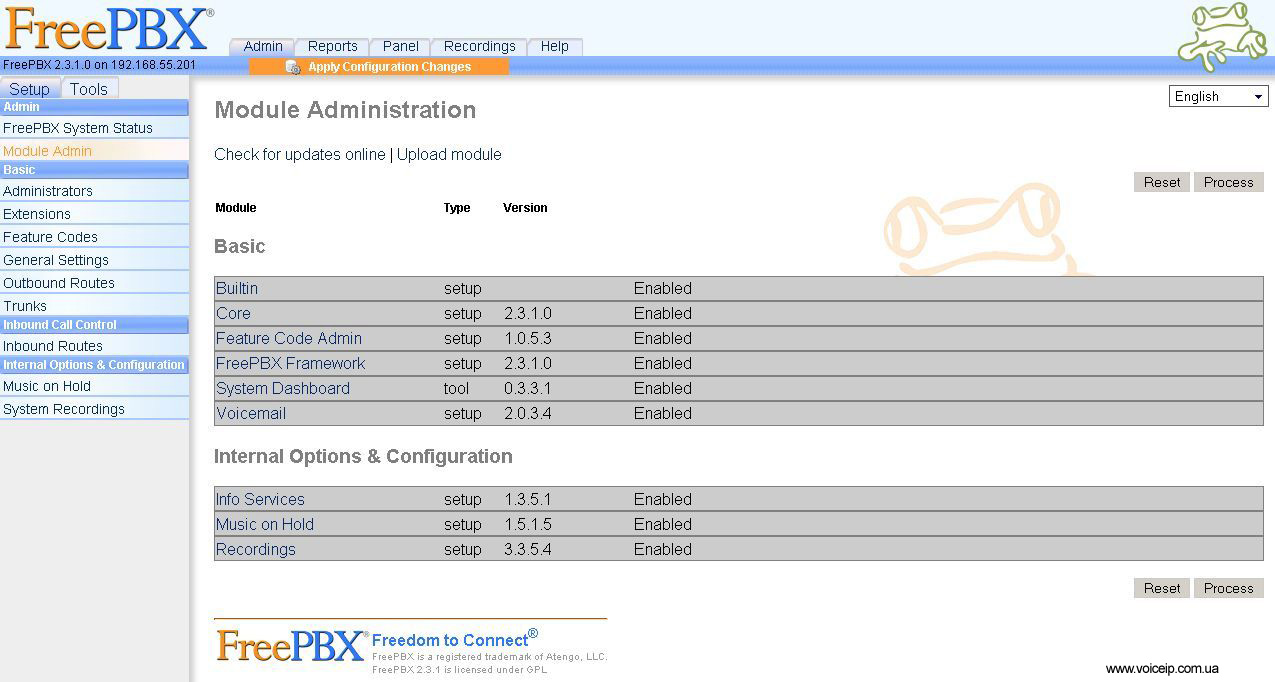Click the Type column header

click(x=457, y=208)
